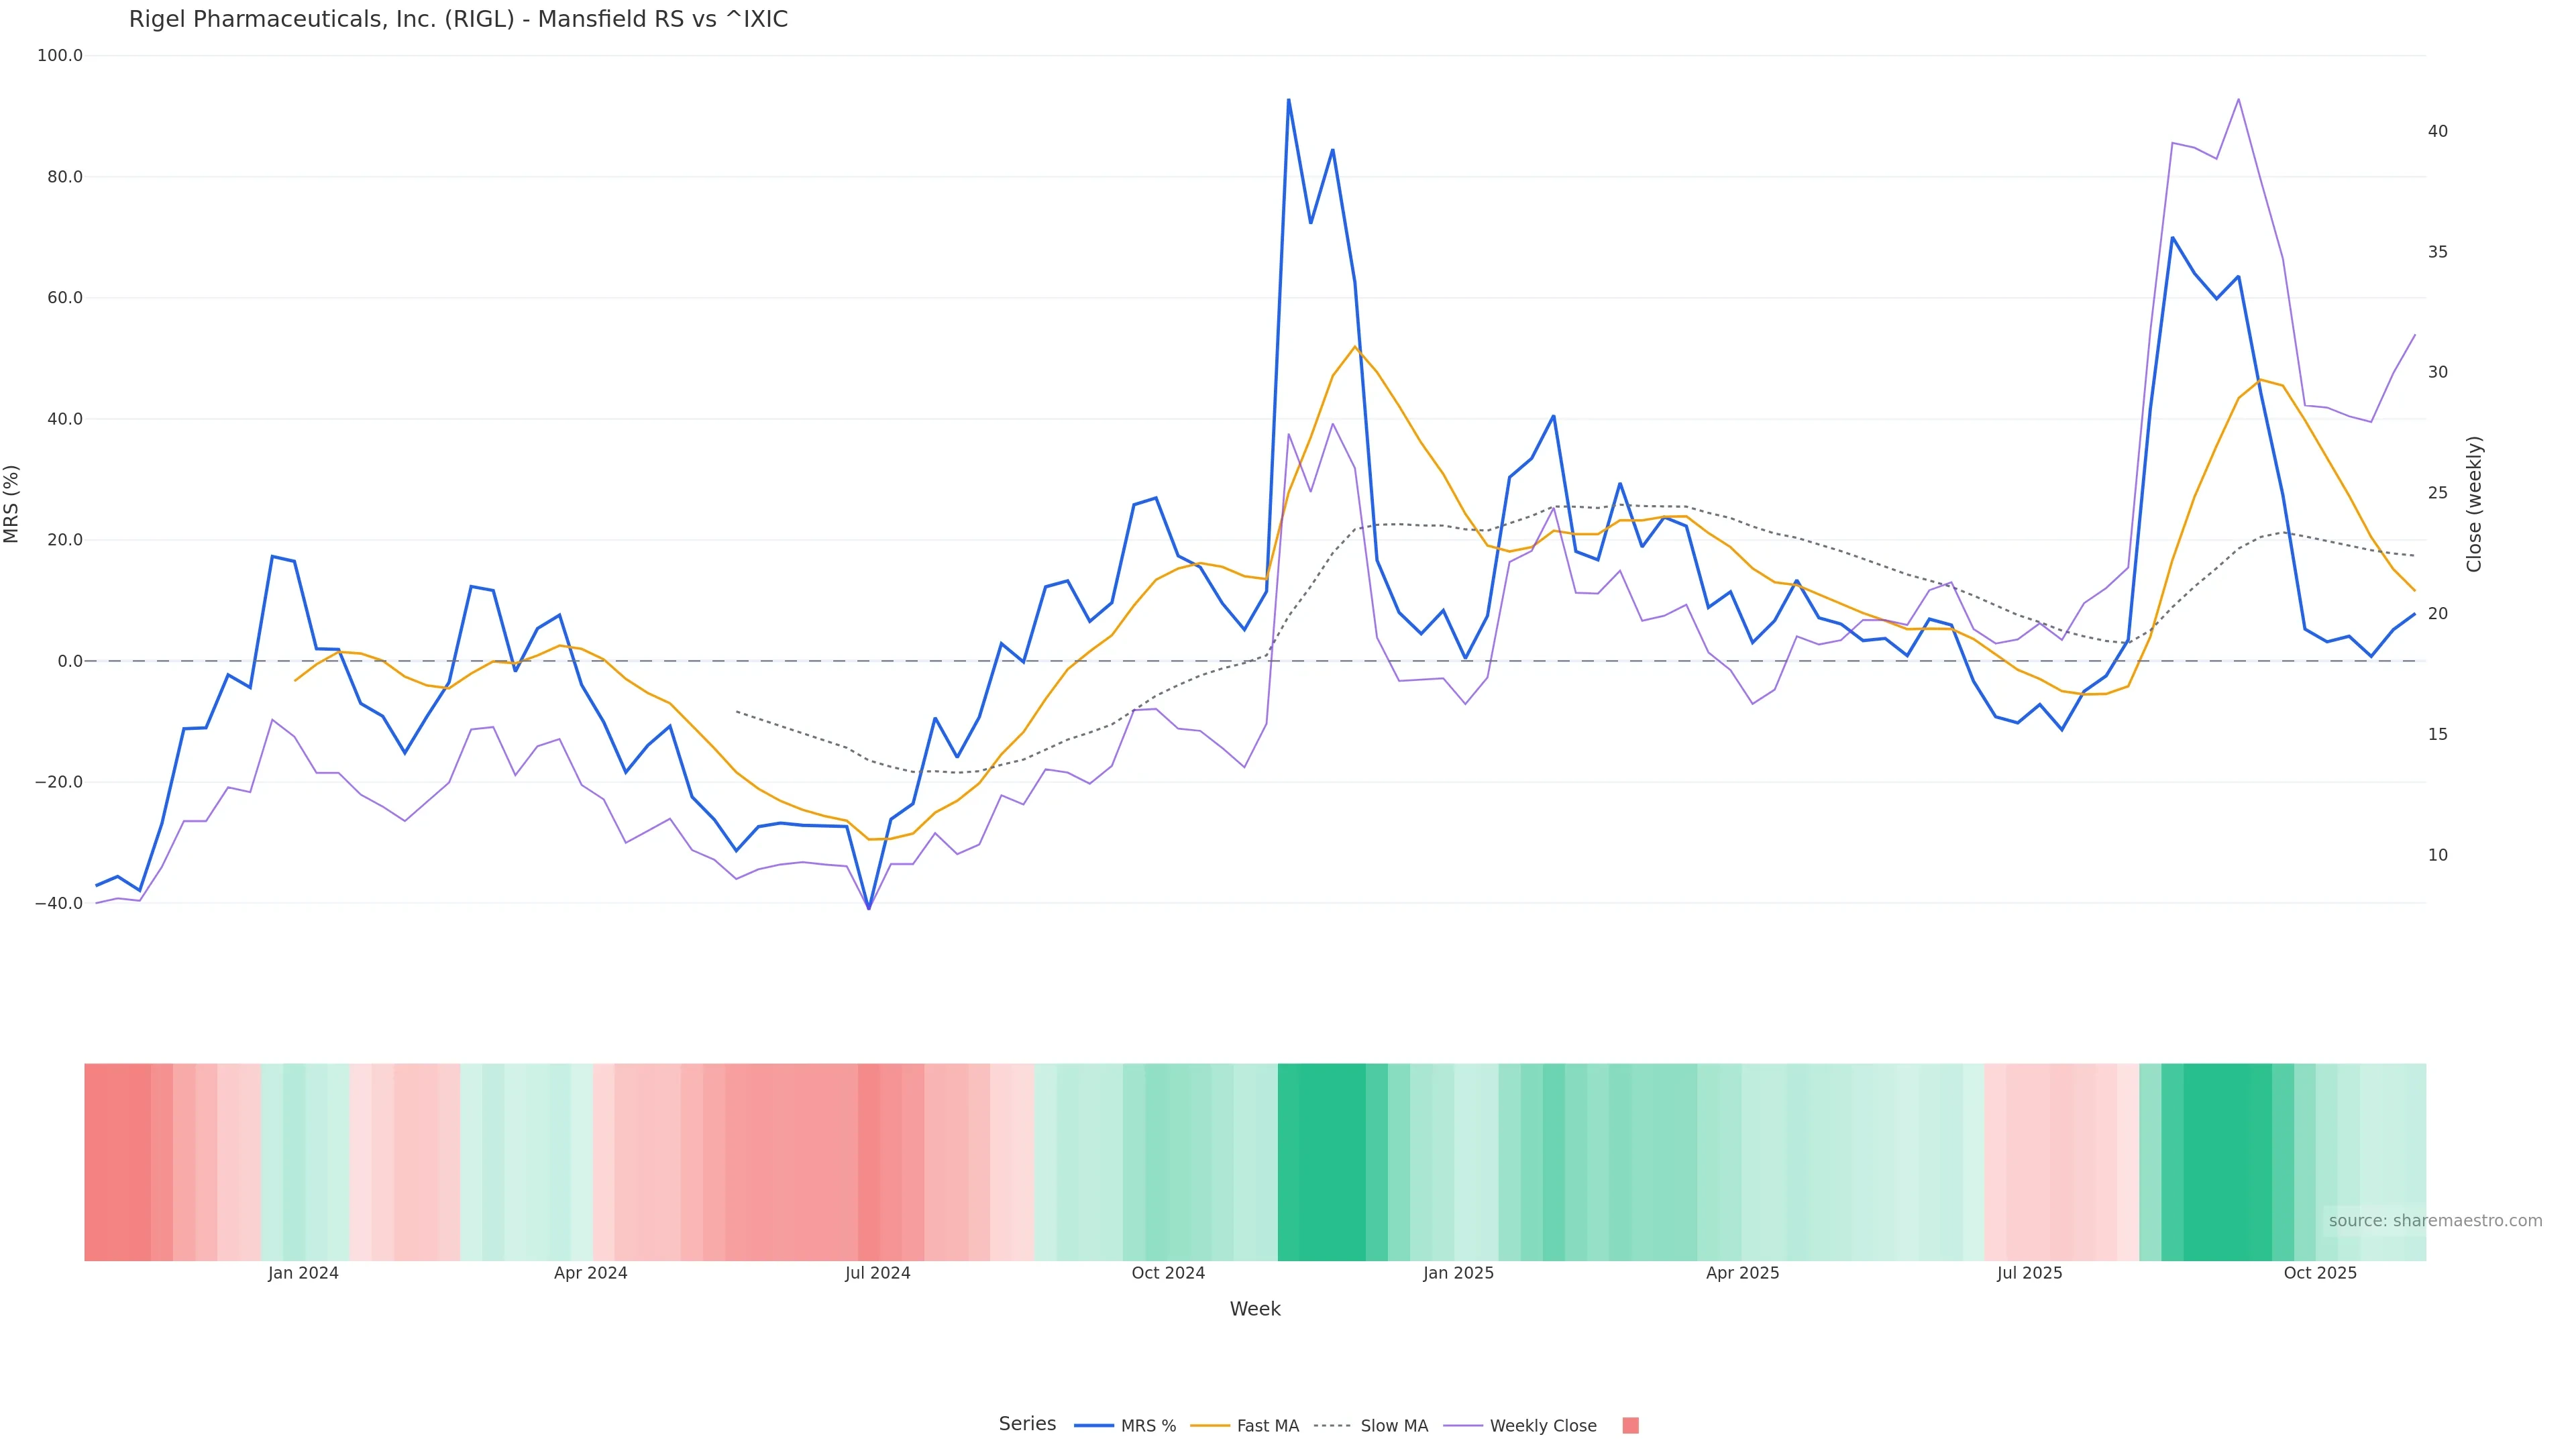
Task: Click the dotted Slow MA legend line icon
Action: pos(1332,1426)
